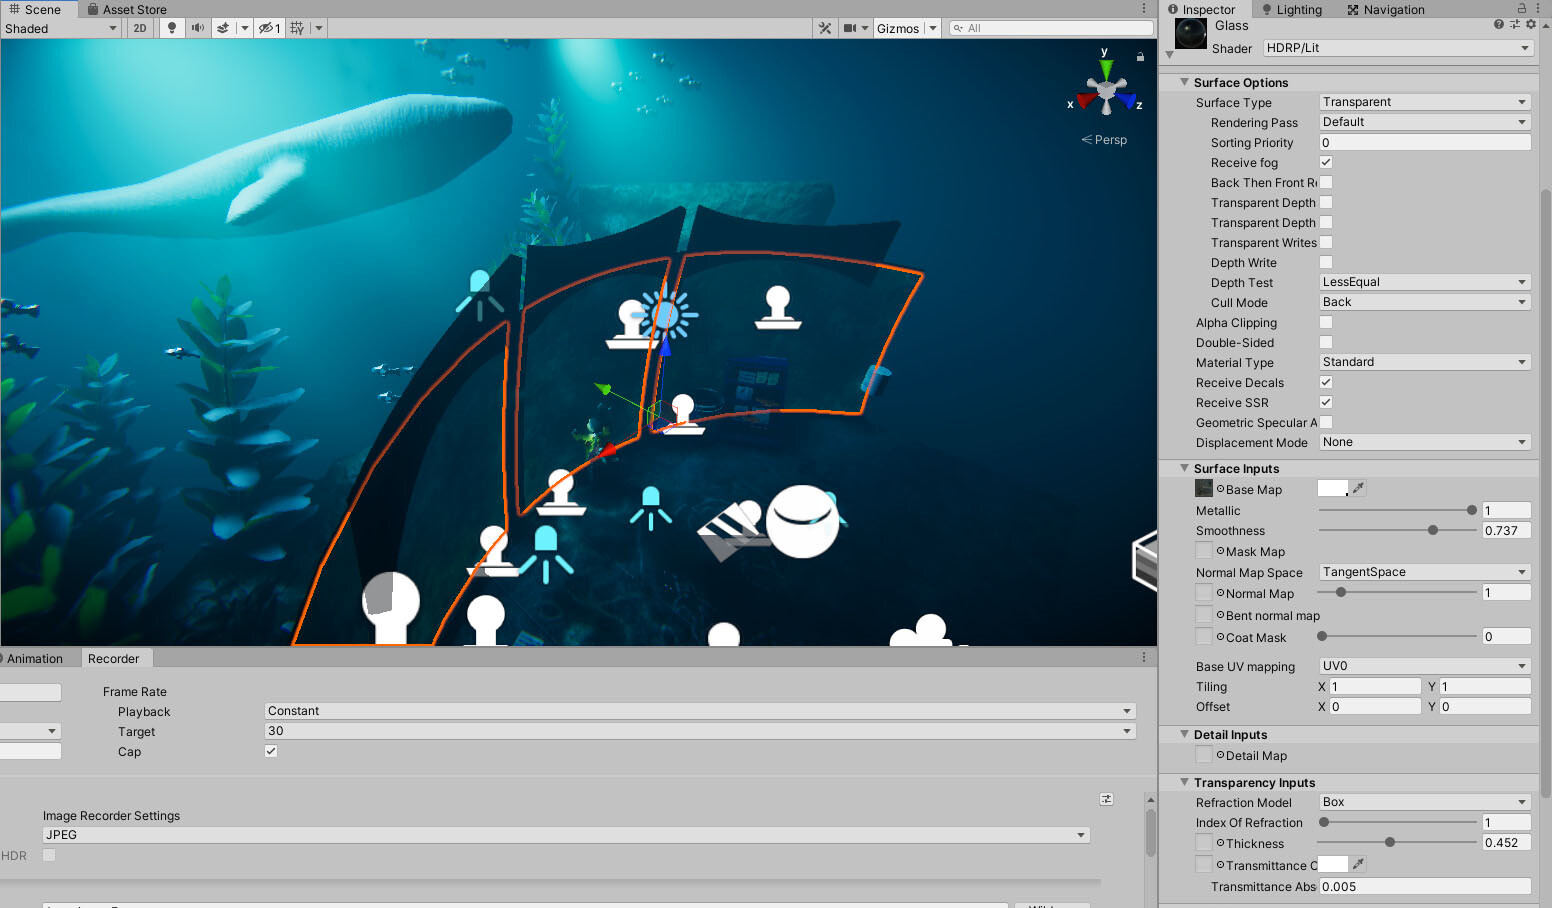Collapse the Transparency Inputs section
Image resolution: width=1552 pixels, height=908 pixels.
(x=1183, y=782)
